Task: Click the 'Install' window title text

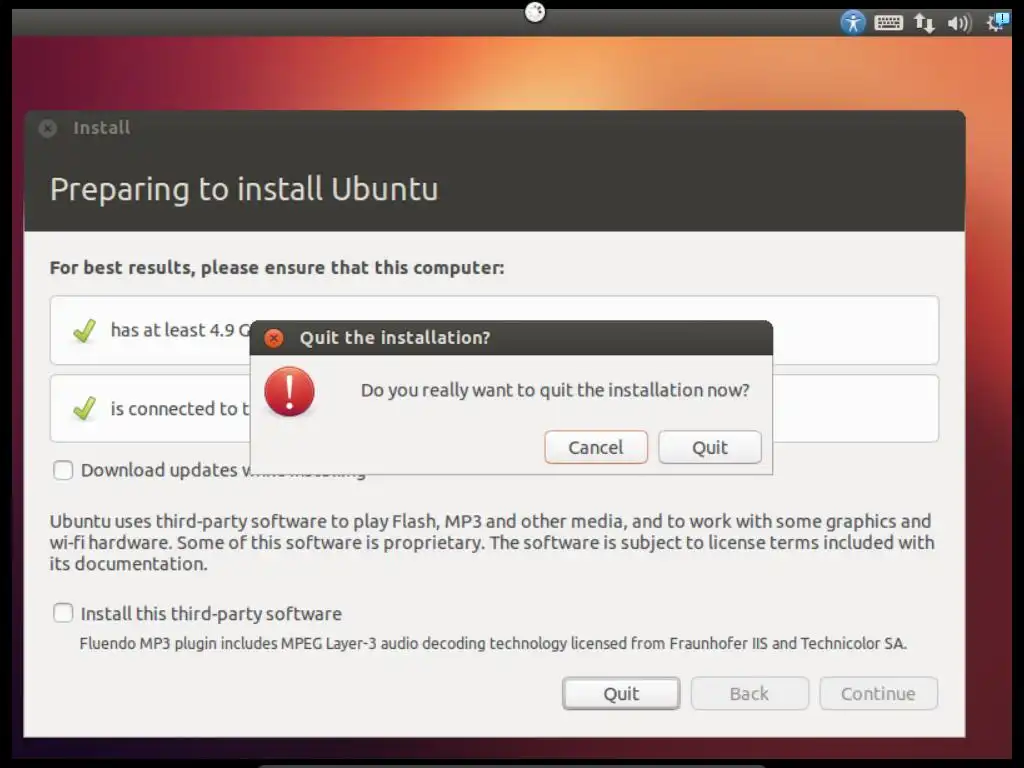Action: (101, 127)
